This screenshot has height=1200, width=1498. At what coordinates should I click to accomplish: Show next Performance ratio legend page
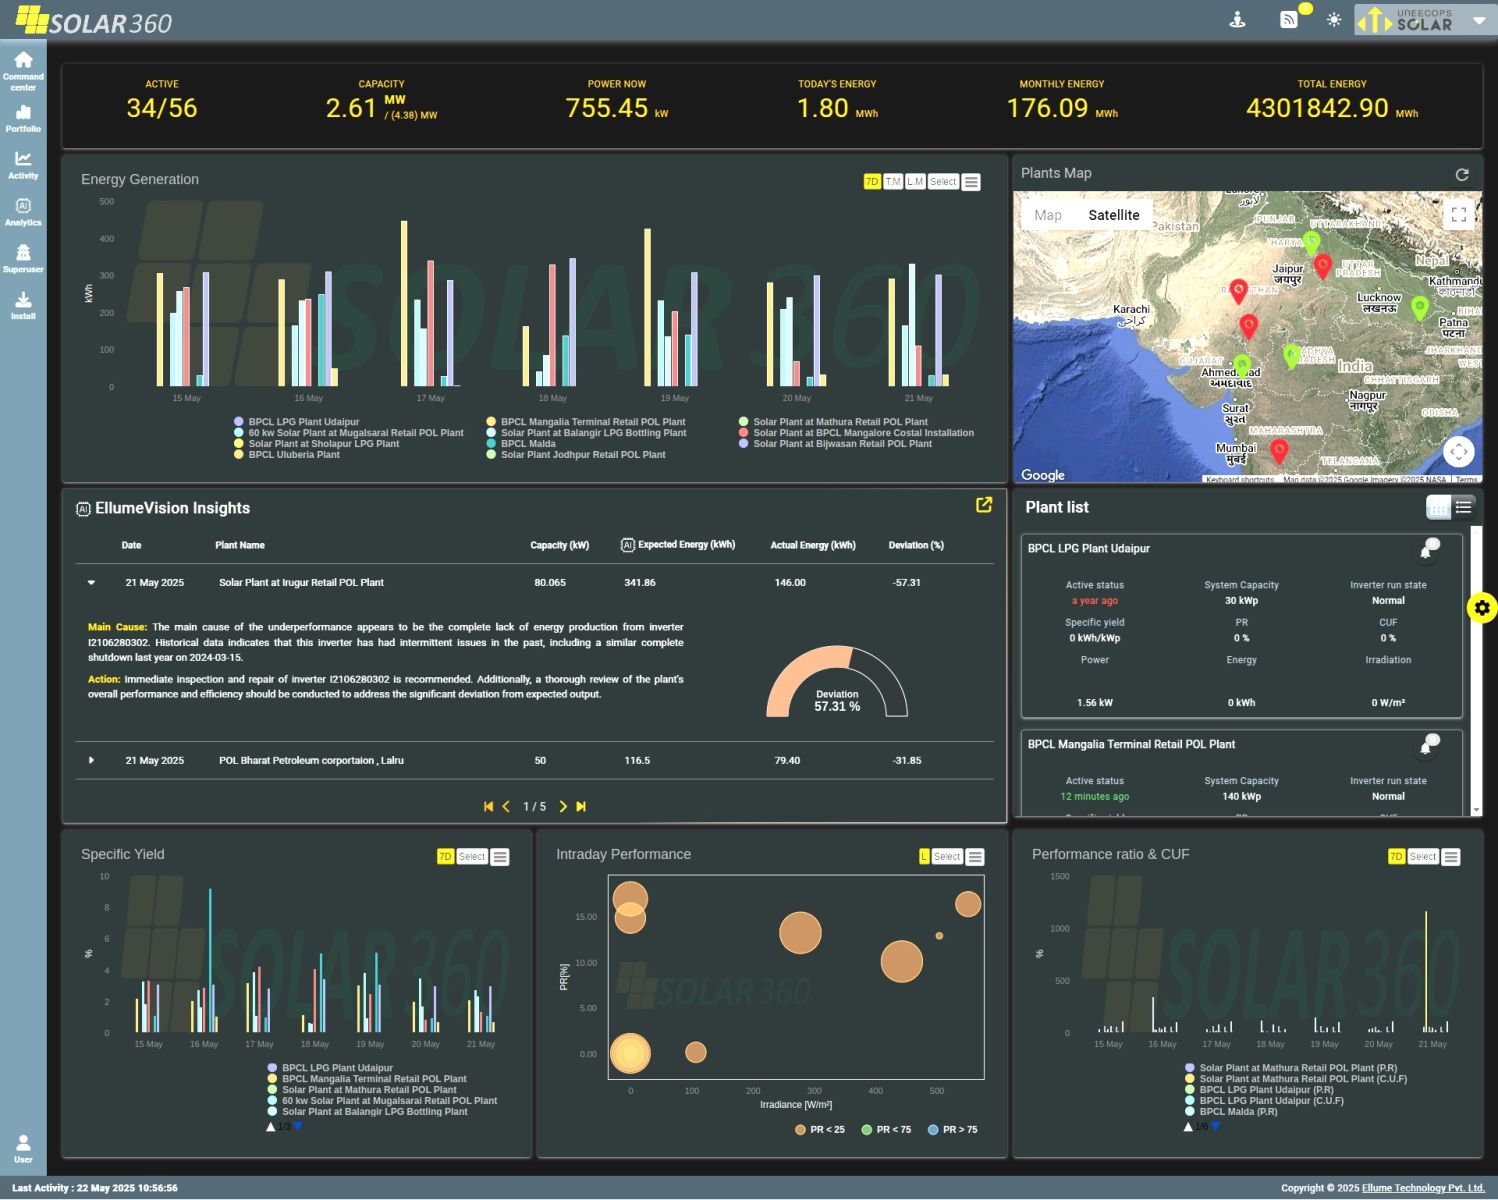pos(1216,1127)
